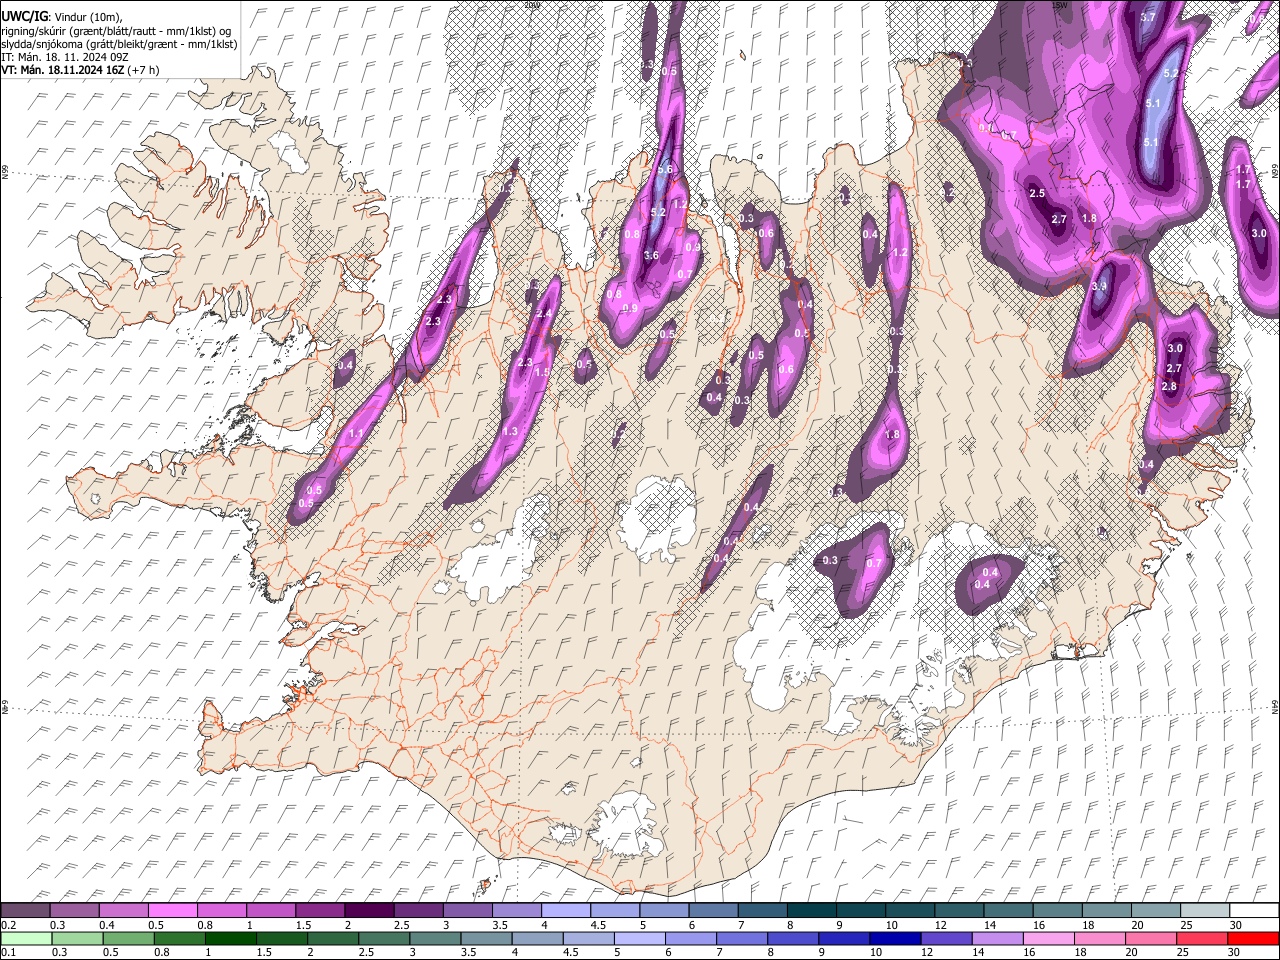1280x960 pixels.
Task: Click the pale green 0.1–0.3 rain legend swatch
Action: click(26, 939)
